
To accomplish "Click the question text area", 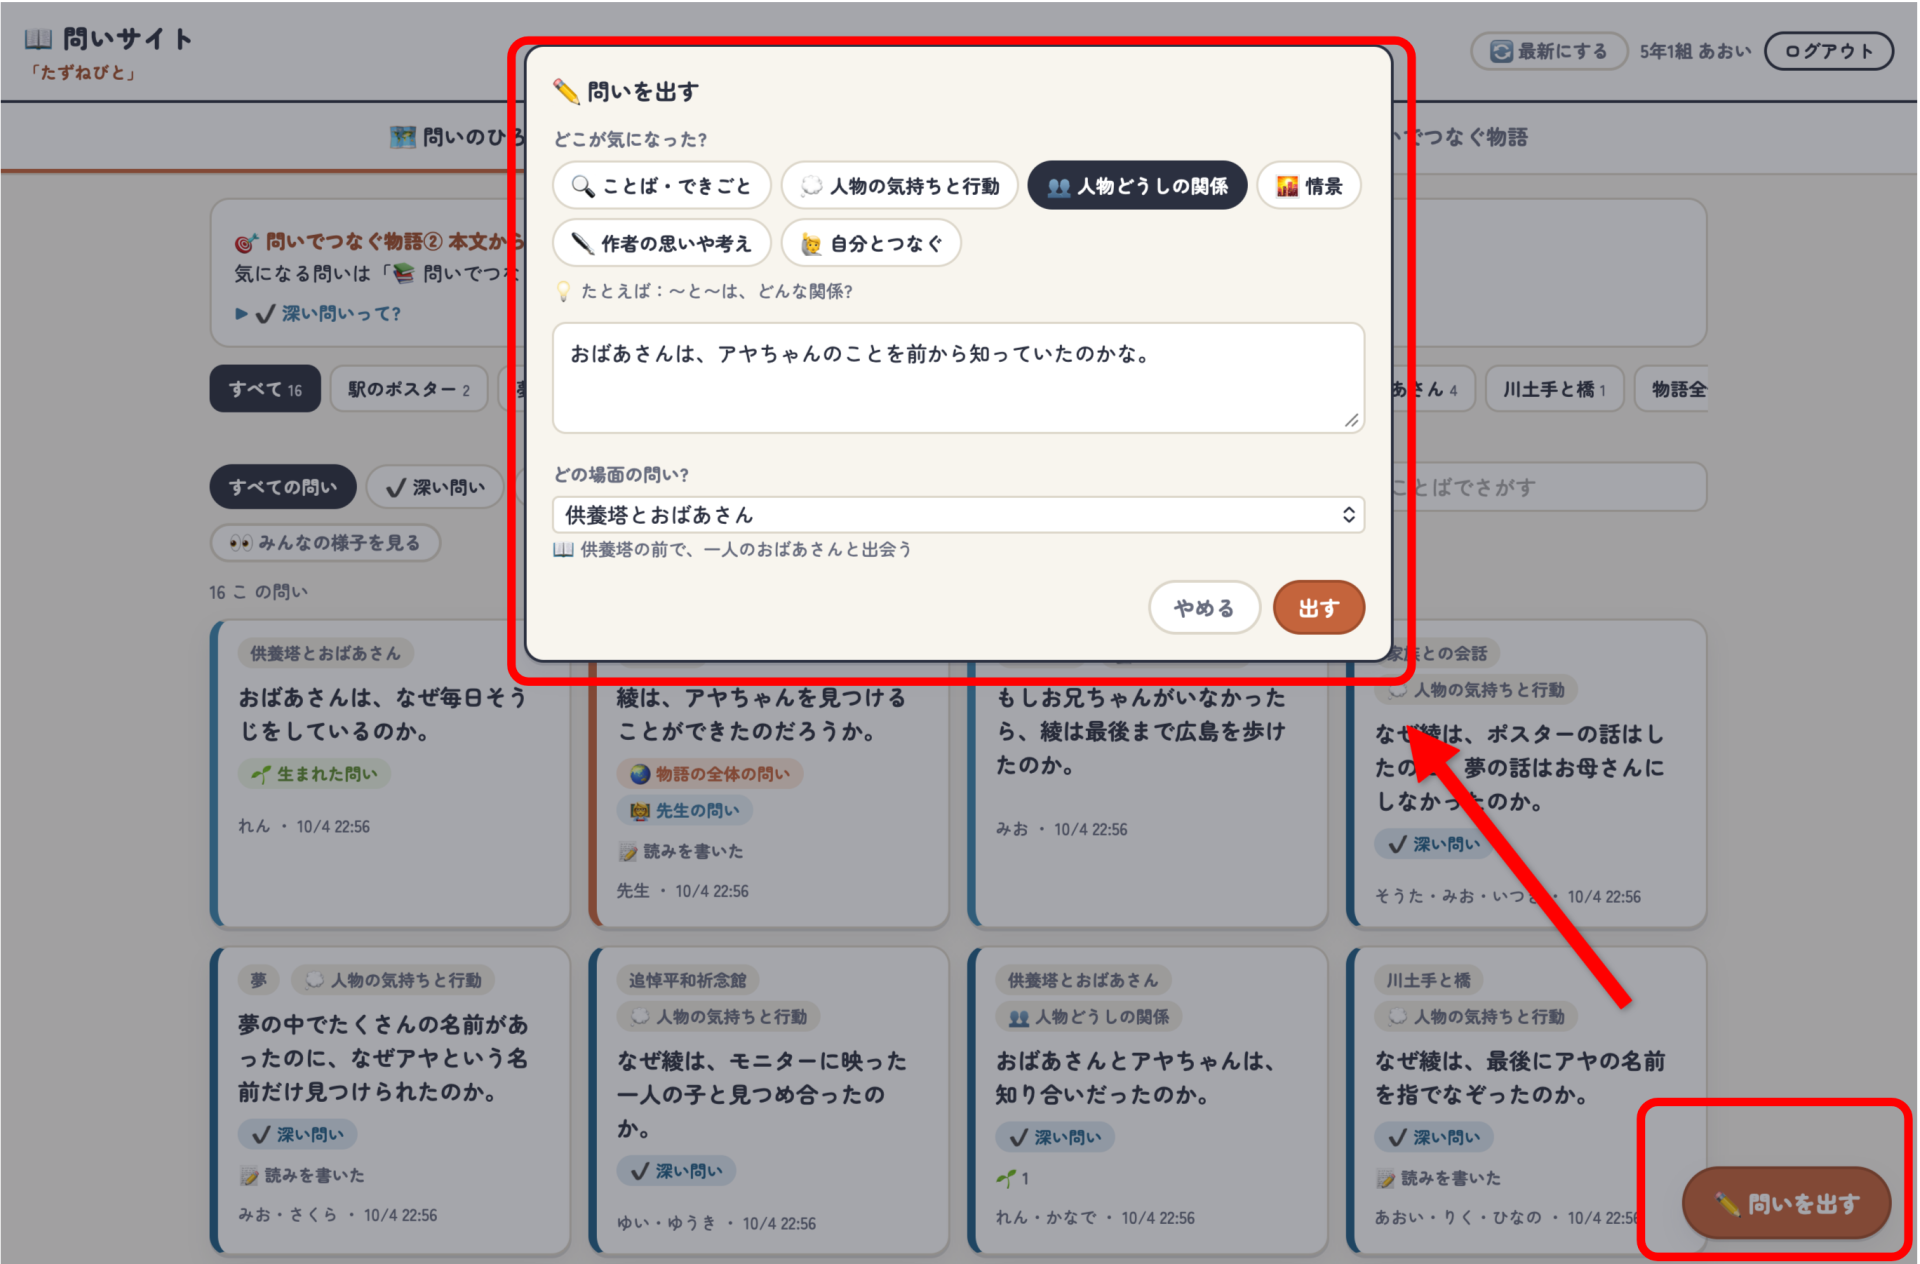I will pyautogui.click(x=958, y=377).
